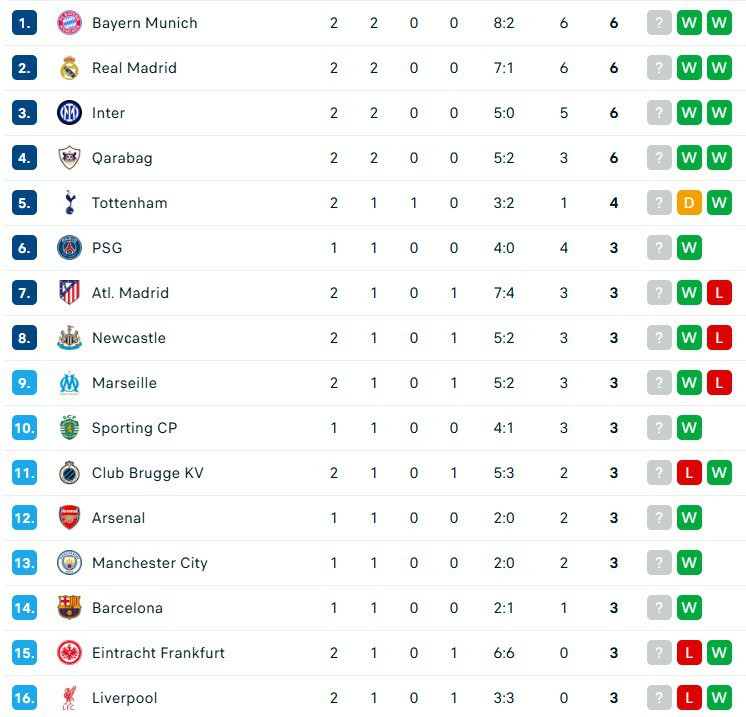746x717 pixels.
Task: Select the rank 1 position badge
Action: [25, 22]
